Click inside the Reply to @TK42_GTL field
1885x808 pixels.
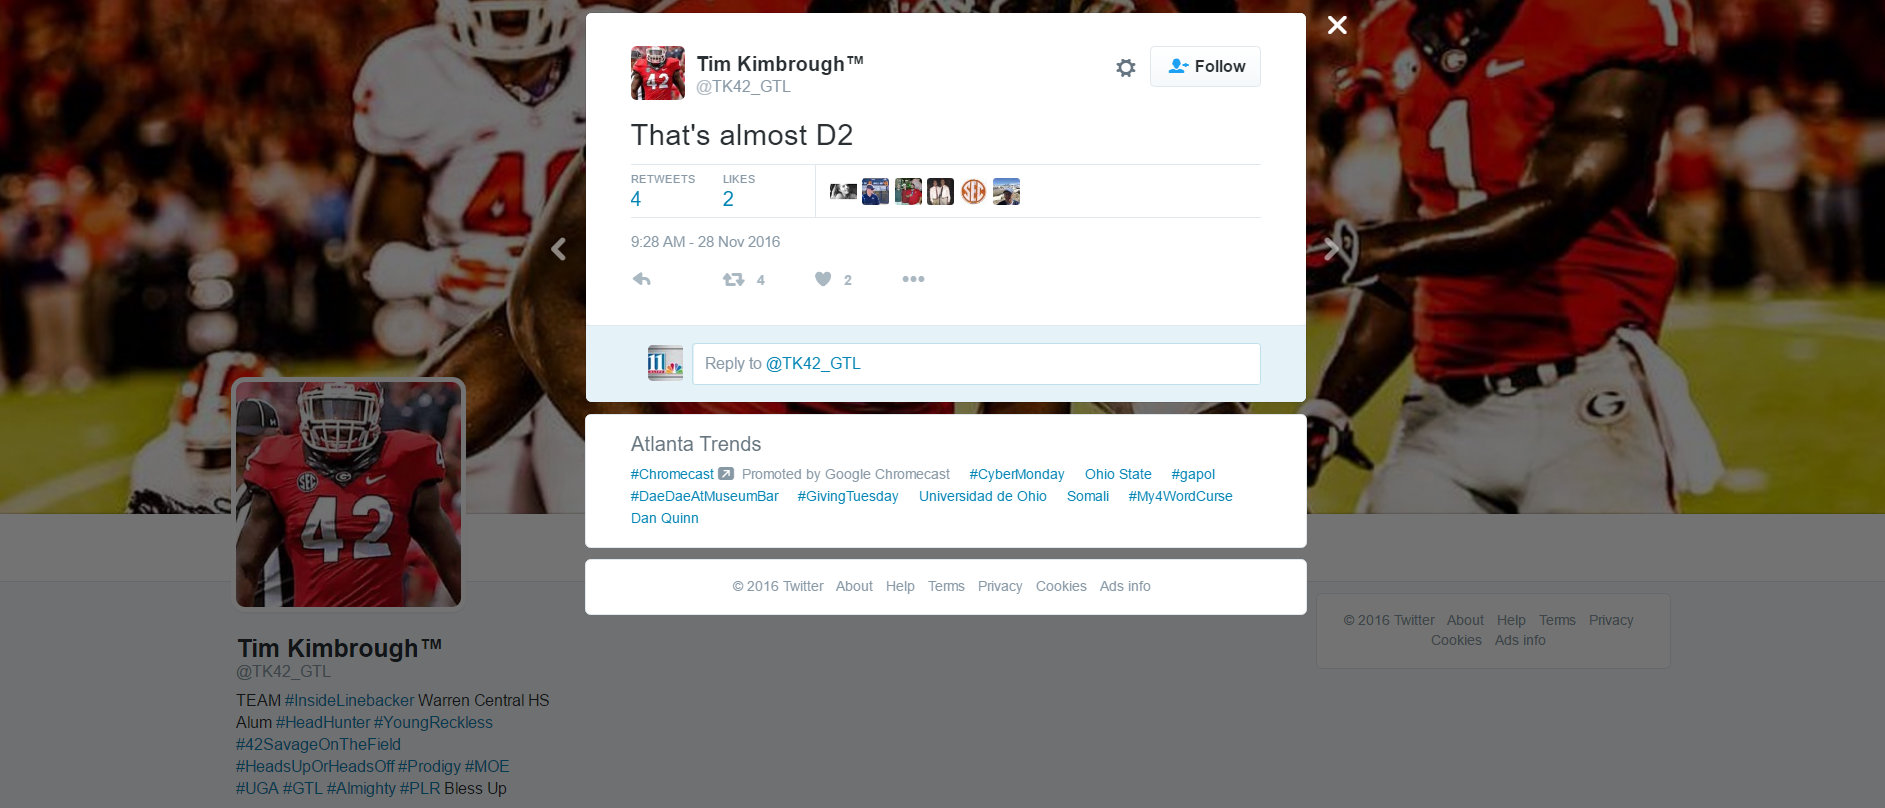(x=976, y=364)
